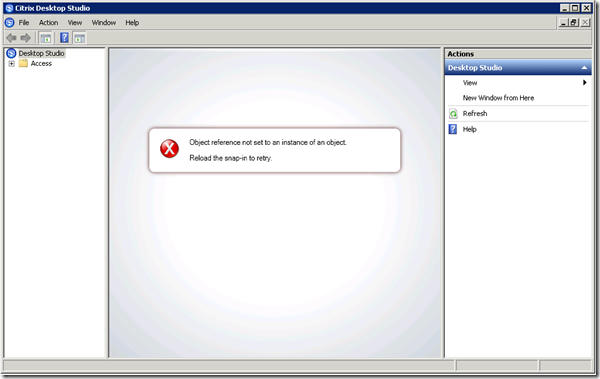This screenshot has width=600, height=379.
Task: Click Refresh in the Actions pane
Action: (x=475, y=114)
